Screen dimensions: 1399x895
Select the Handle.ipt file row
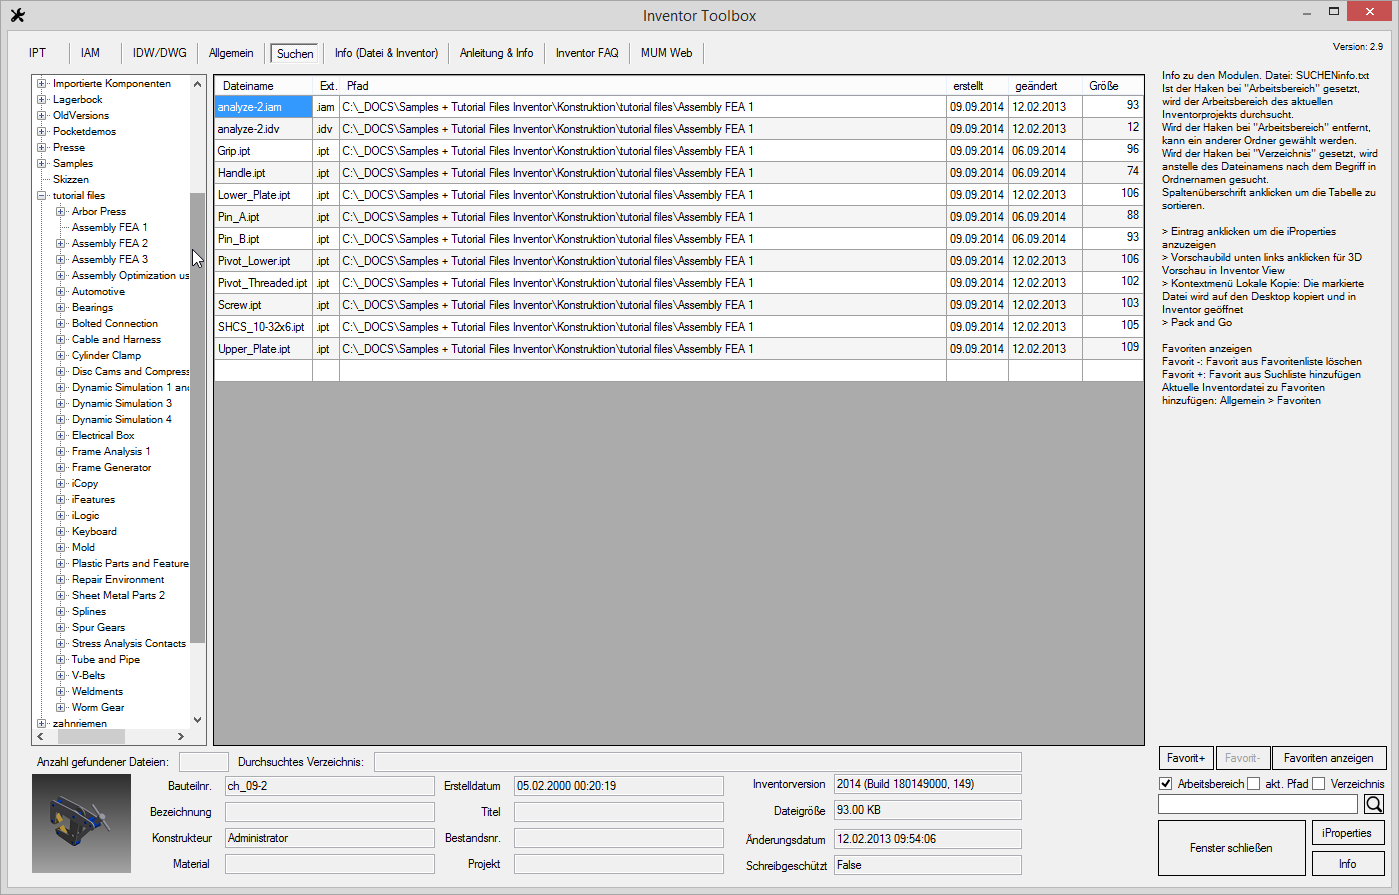pyautogui.click(x=679, y=173)
